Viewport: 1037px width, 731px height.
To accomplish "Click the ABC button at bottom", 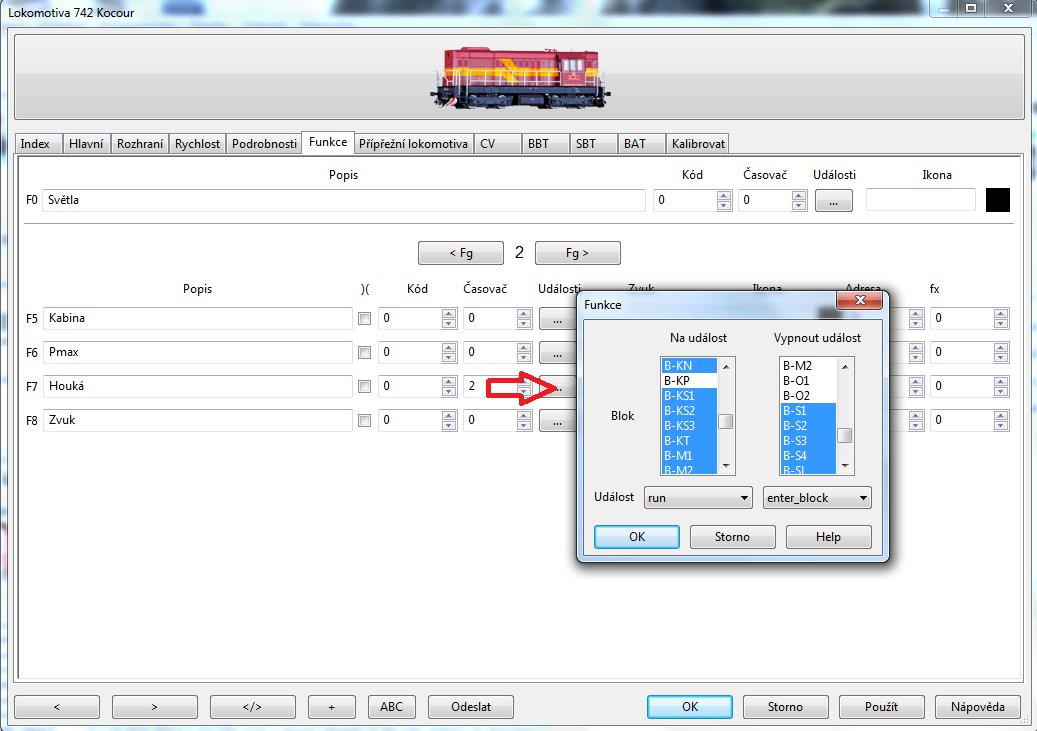I will (392, 707).
